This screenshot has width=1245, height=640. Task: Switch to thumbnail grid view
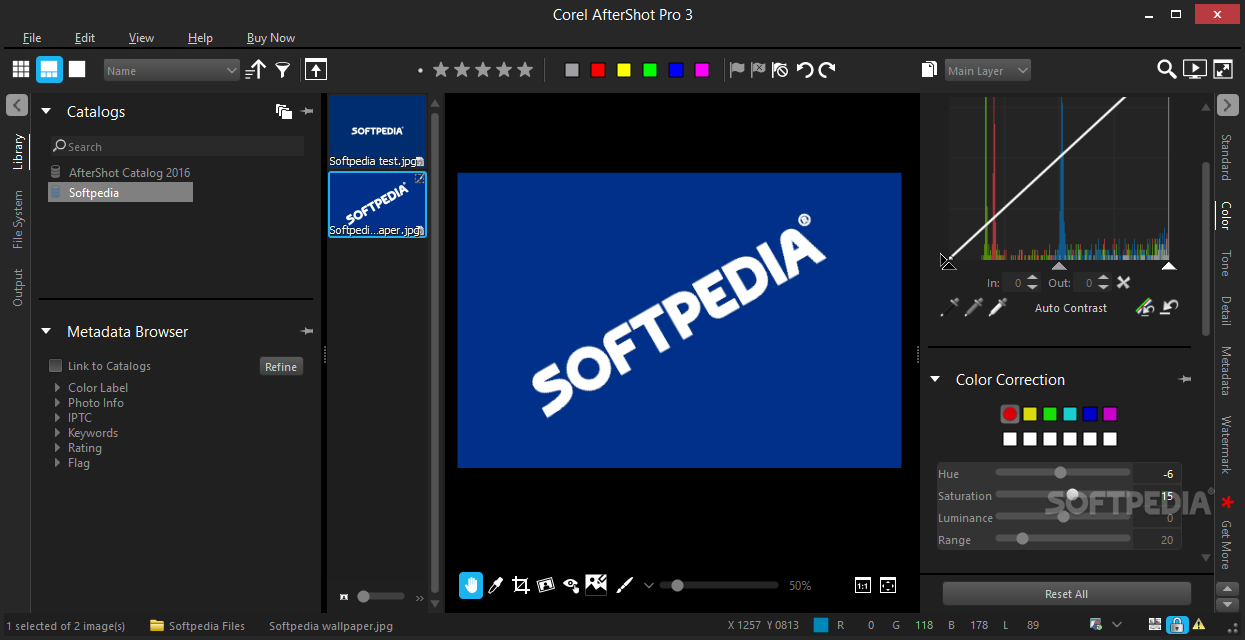[21, 69]
